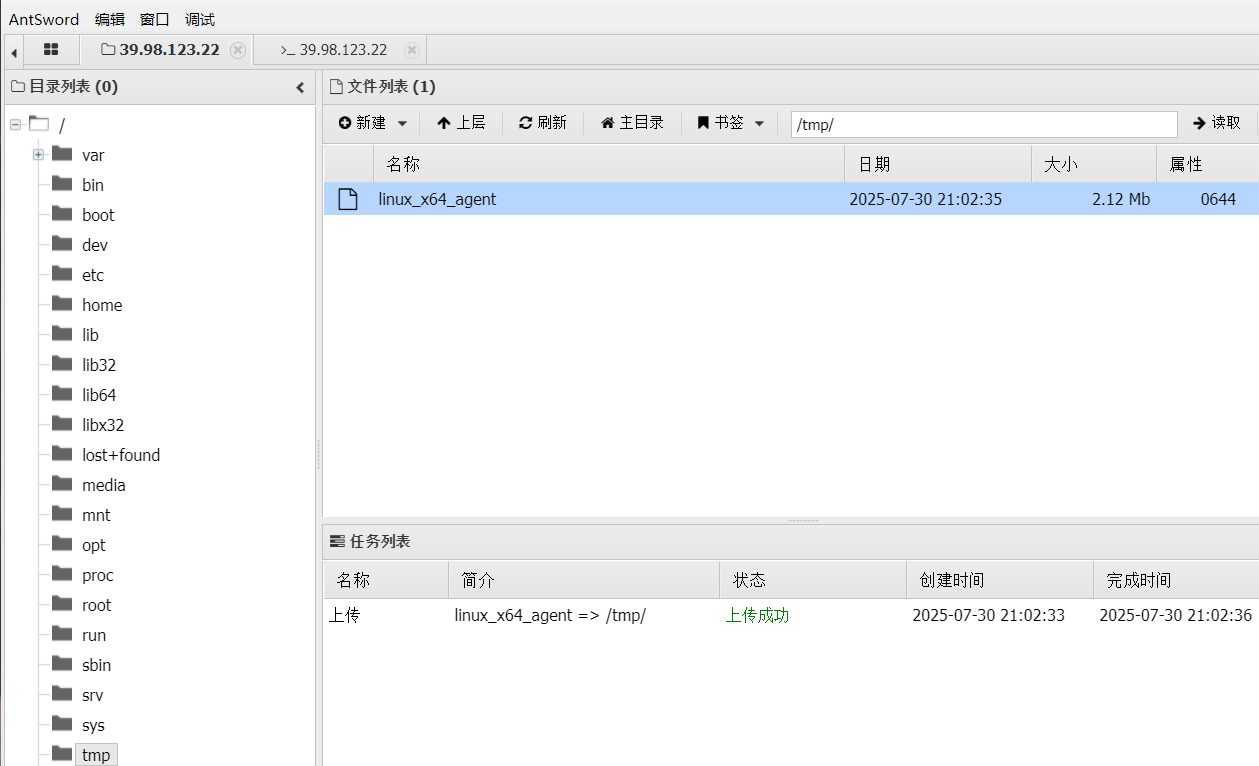The image size is (1259, 766).
Task: Click the 创建时间 task column header
Action: [999, 580]
